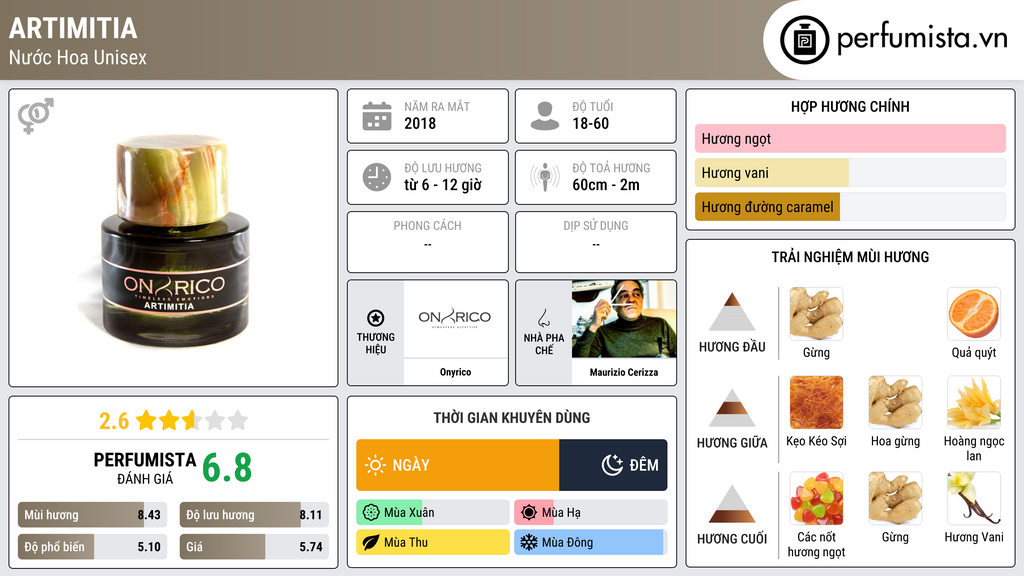
Task: Click the Quả quýt orange image
Action: (x=974, y=313)
